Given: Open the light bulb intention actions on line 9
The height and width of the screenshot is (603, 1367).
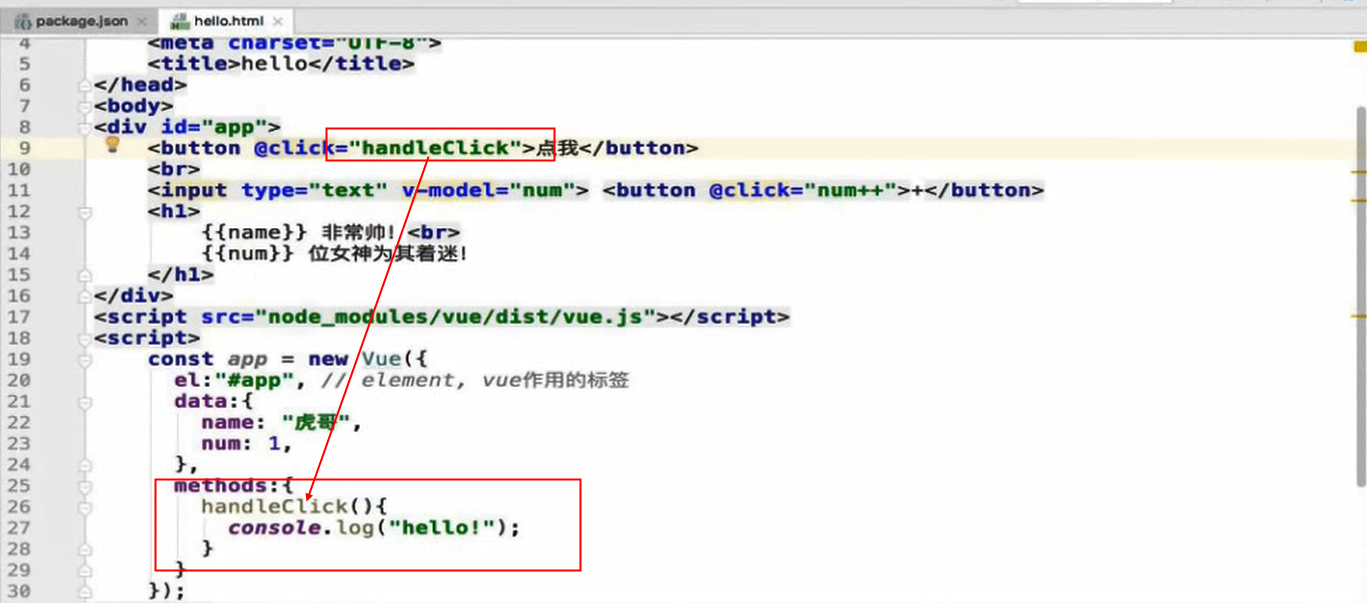Looking at the screenshot, I should [x=113, y=145].
